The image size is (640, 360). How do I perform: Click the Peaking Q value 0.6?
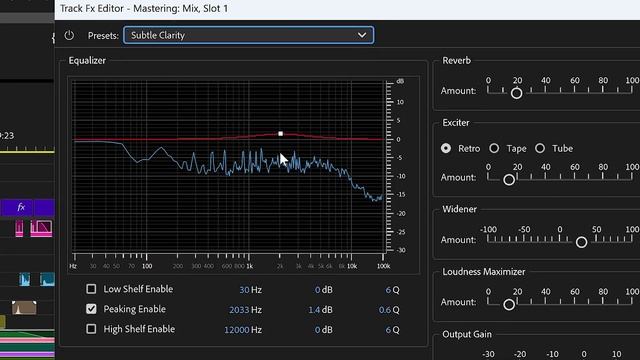pos(384,310)
